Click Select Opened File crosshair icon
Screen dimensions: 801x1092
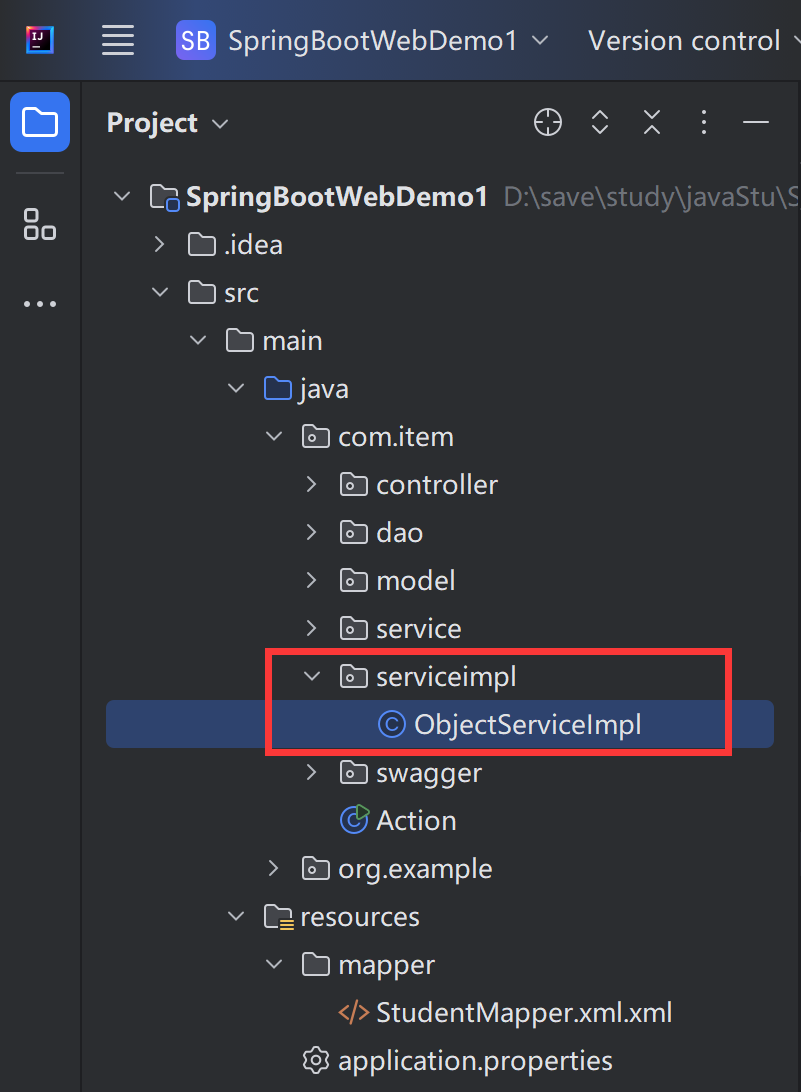tap(547, 123)
